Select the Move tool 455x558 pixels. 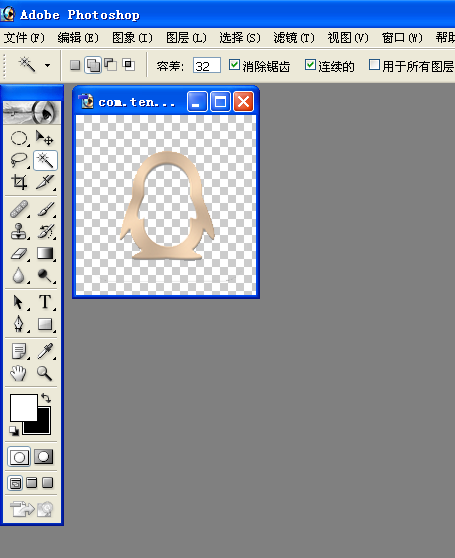coord(45,138)
